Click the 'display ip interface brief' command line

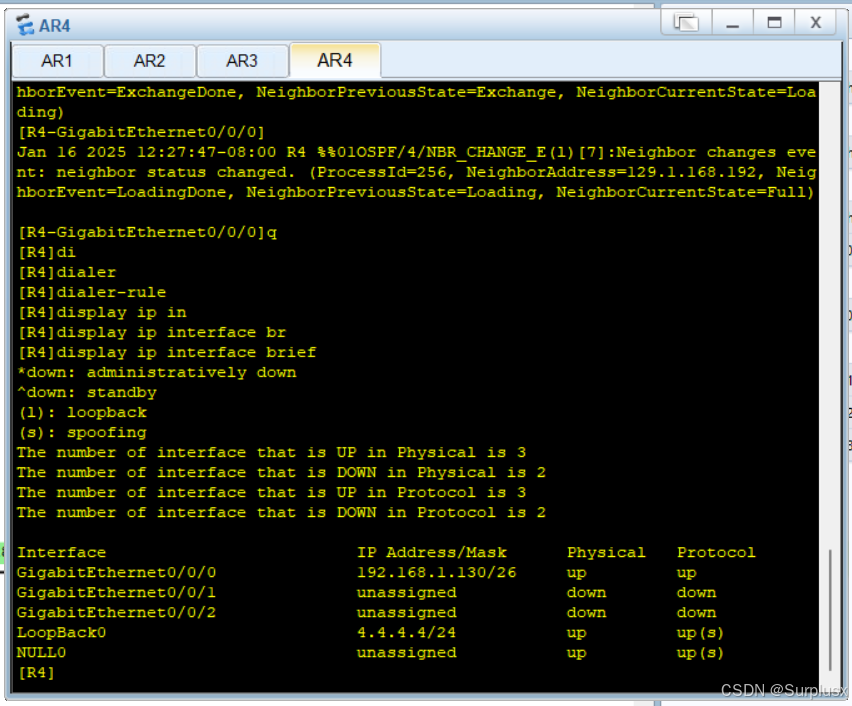pyautogui.click(x=166, y=352)
